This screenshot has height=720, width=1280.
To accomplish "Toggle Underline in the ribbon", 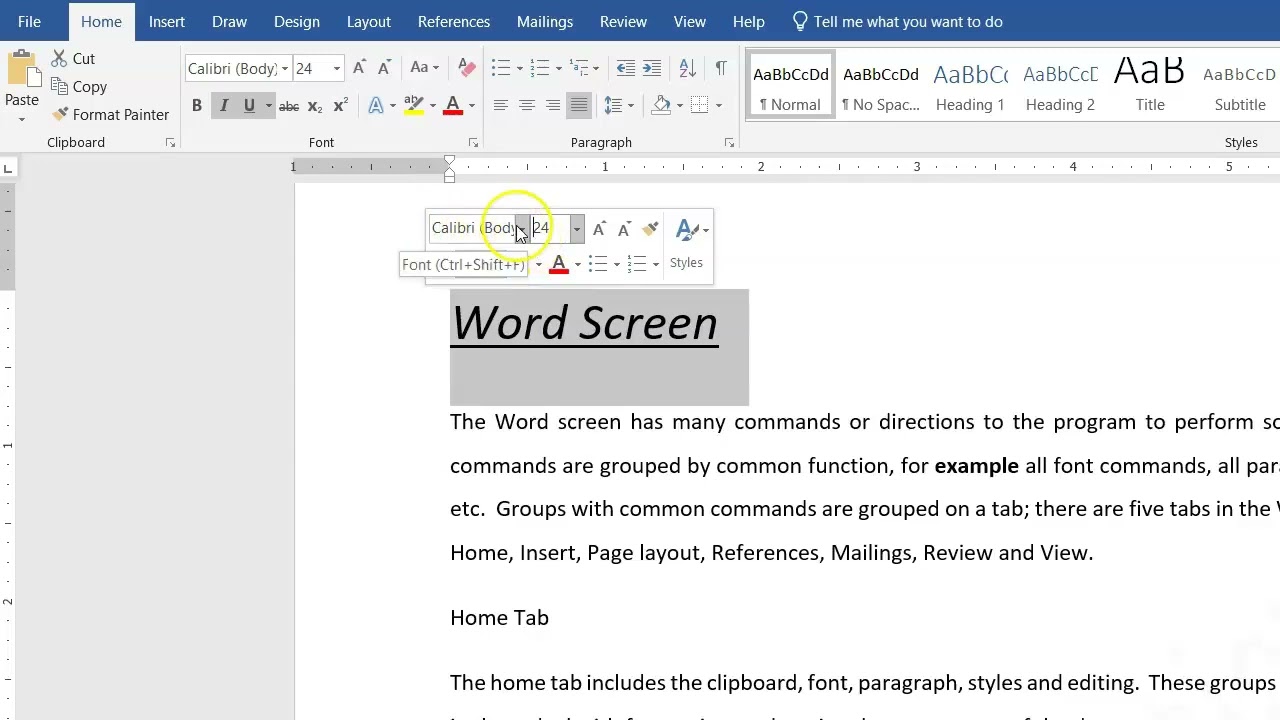I will pos(249,106).
